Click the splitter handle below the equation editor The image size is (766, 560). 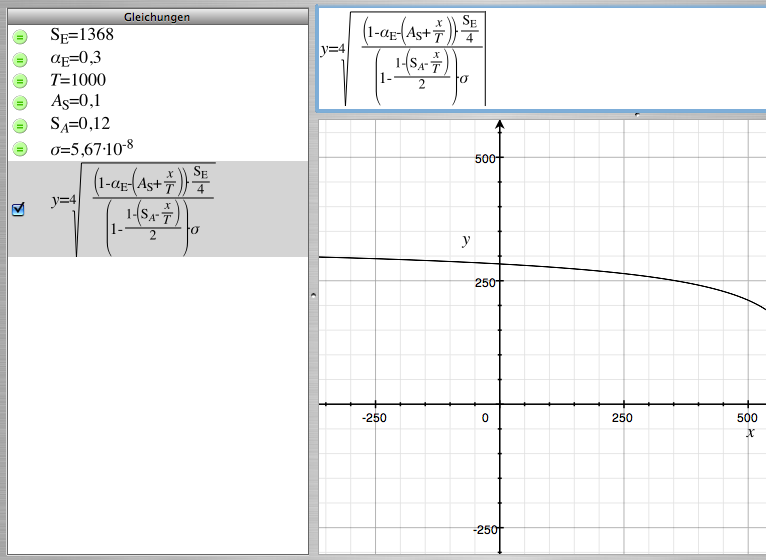636,114
